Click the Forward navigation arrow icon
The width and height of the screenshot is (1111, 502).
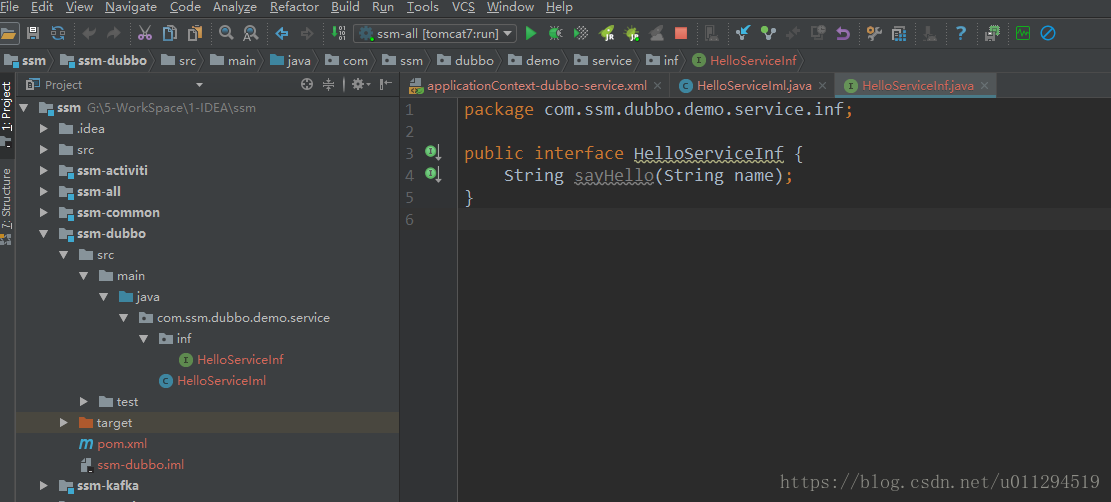click(307, 33)
